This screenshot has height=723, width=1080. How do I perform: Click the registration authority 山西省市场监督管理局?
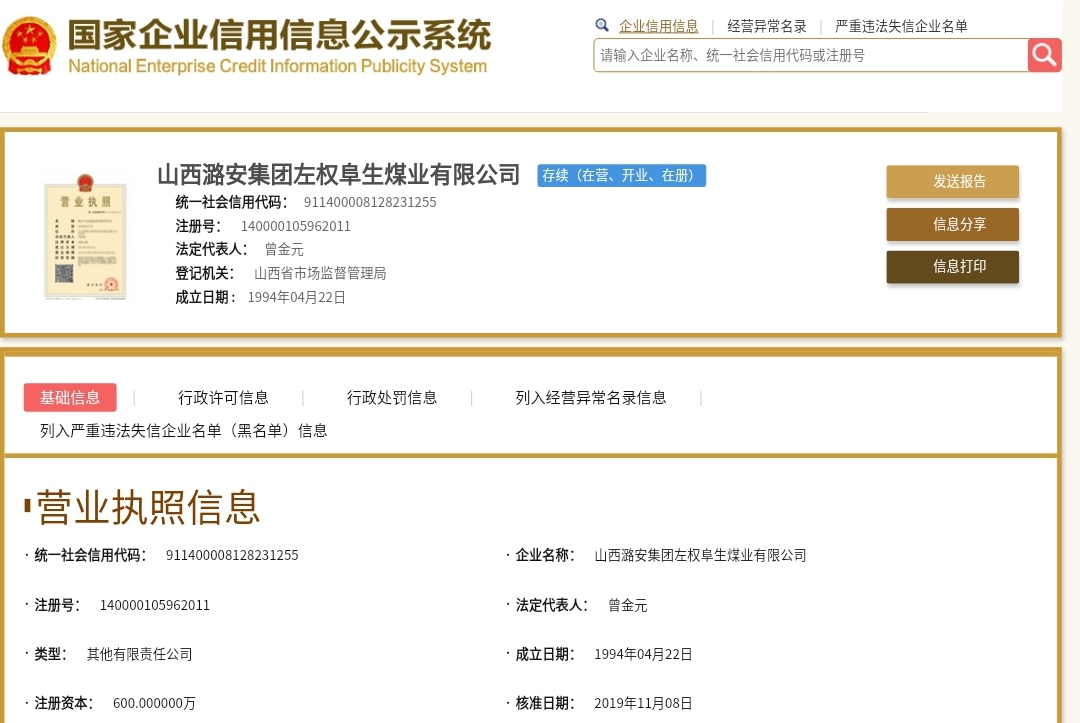coord(320,273)
